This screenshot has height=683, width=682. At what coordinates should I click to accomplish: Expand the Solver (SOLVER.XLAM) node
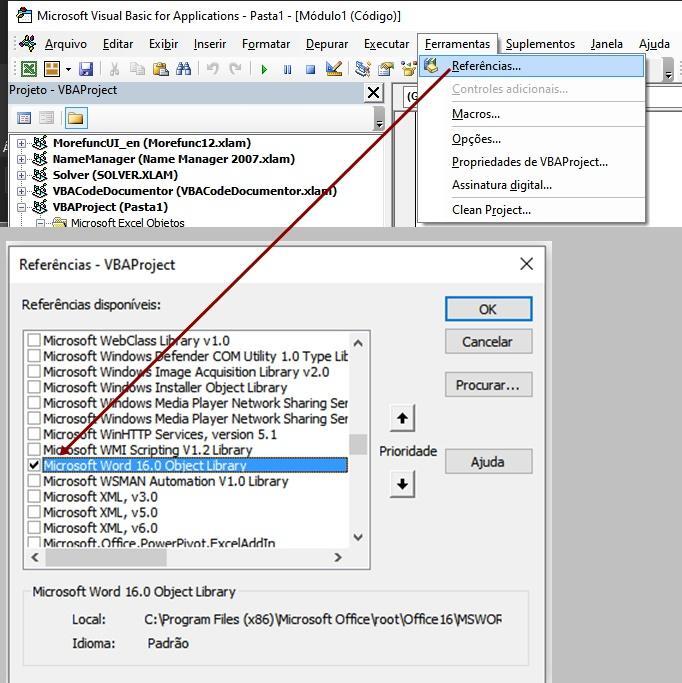21,175
